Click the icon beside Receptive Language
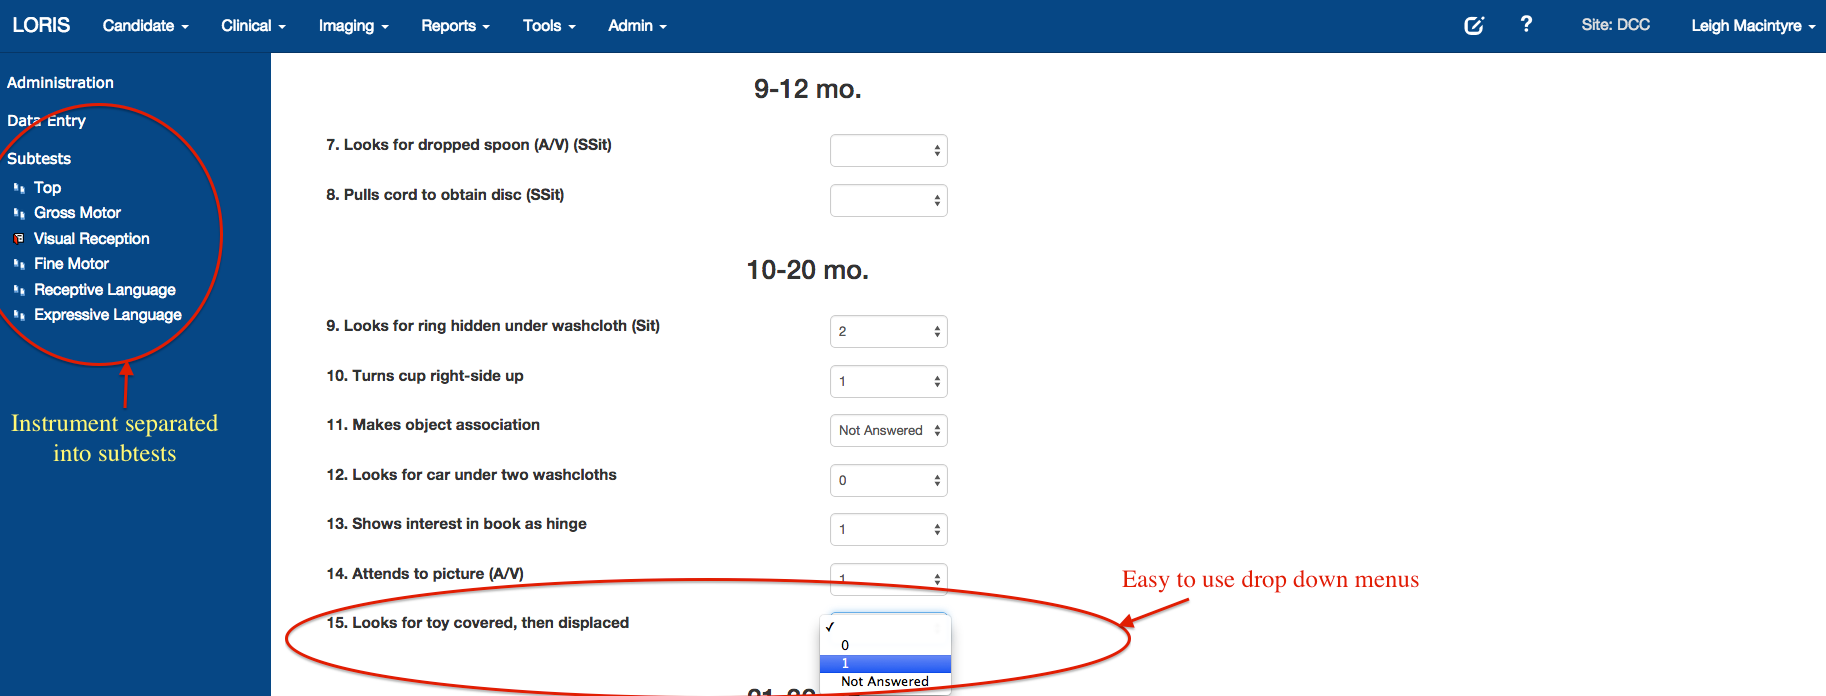The image size is (1826, 696). [19, 290]
